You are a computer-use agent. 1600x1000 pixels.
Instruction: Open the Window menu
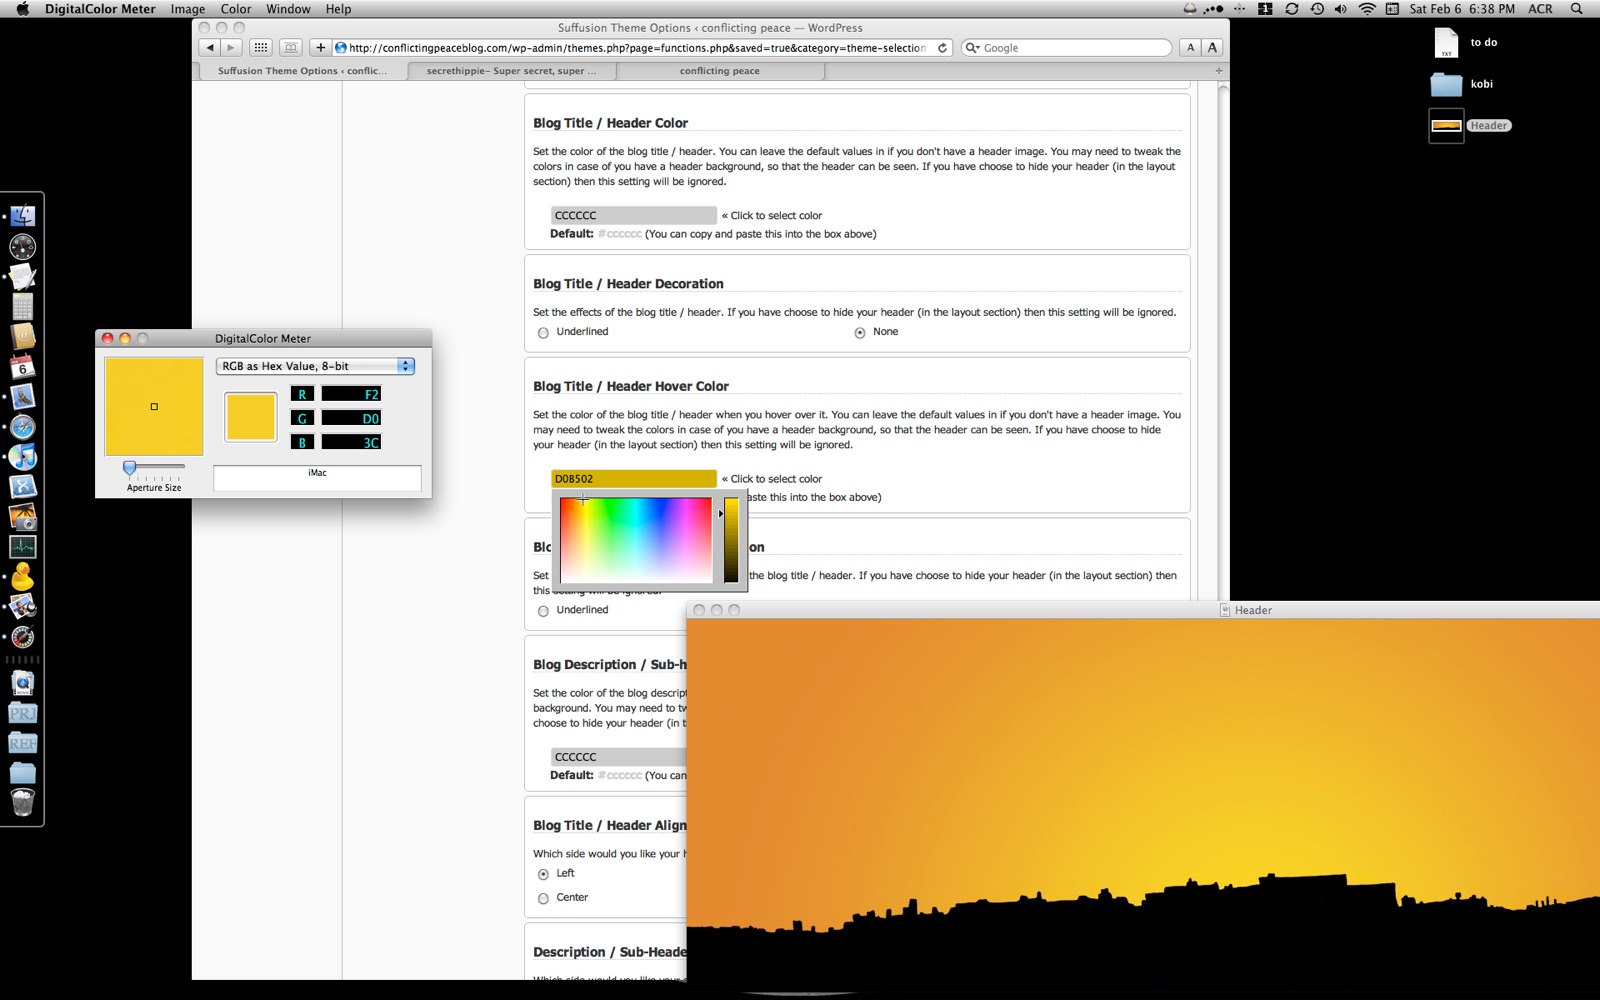tap(288, 9)
